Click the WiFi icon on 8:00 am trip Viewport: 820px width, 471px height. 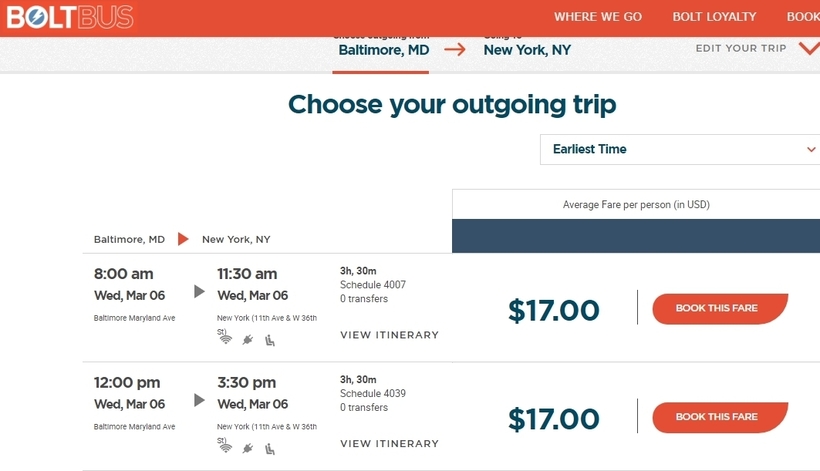(x=225, y=339)
